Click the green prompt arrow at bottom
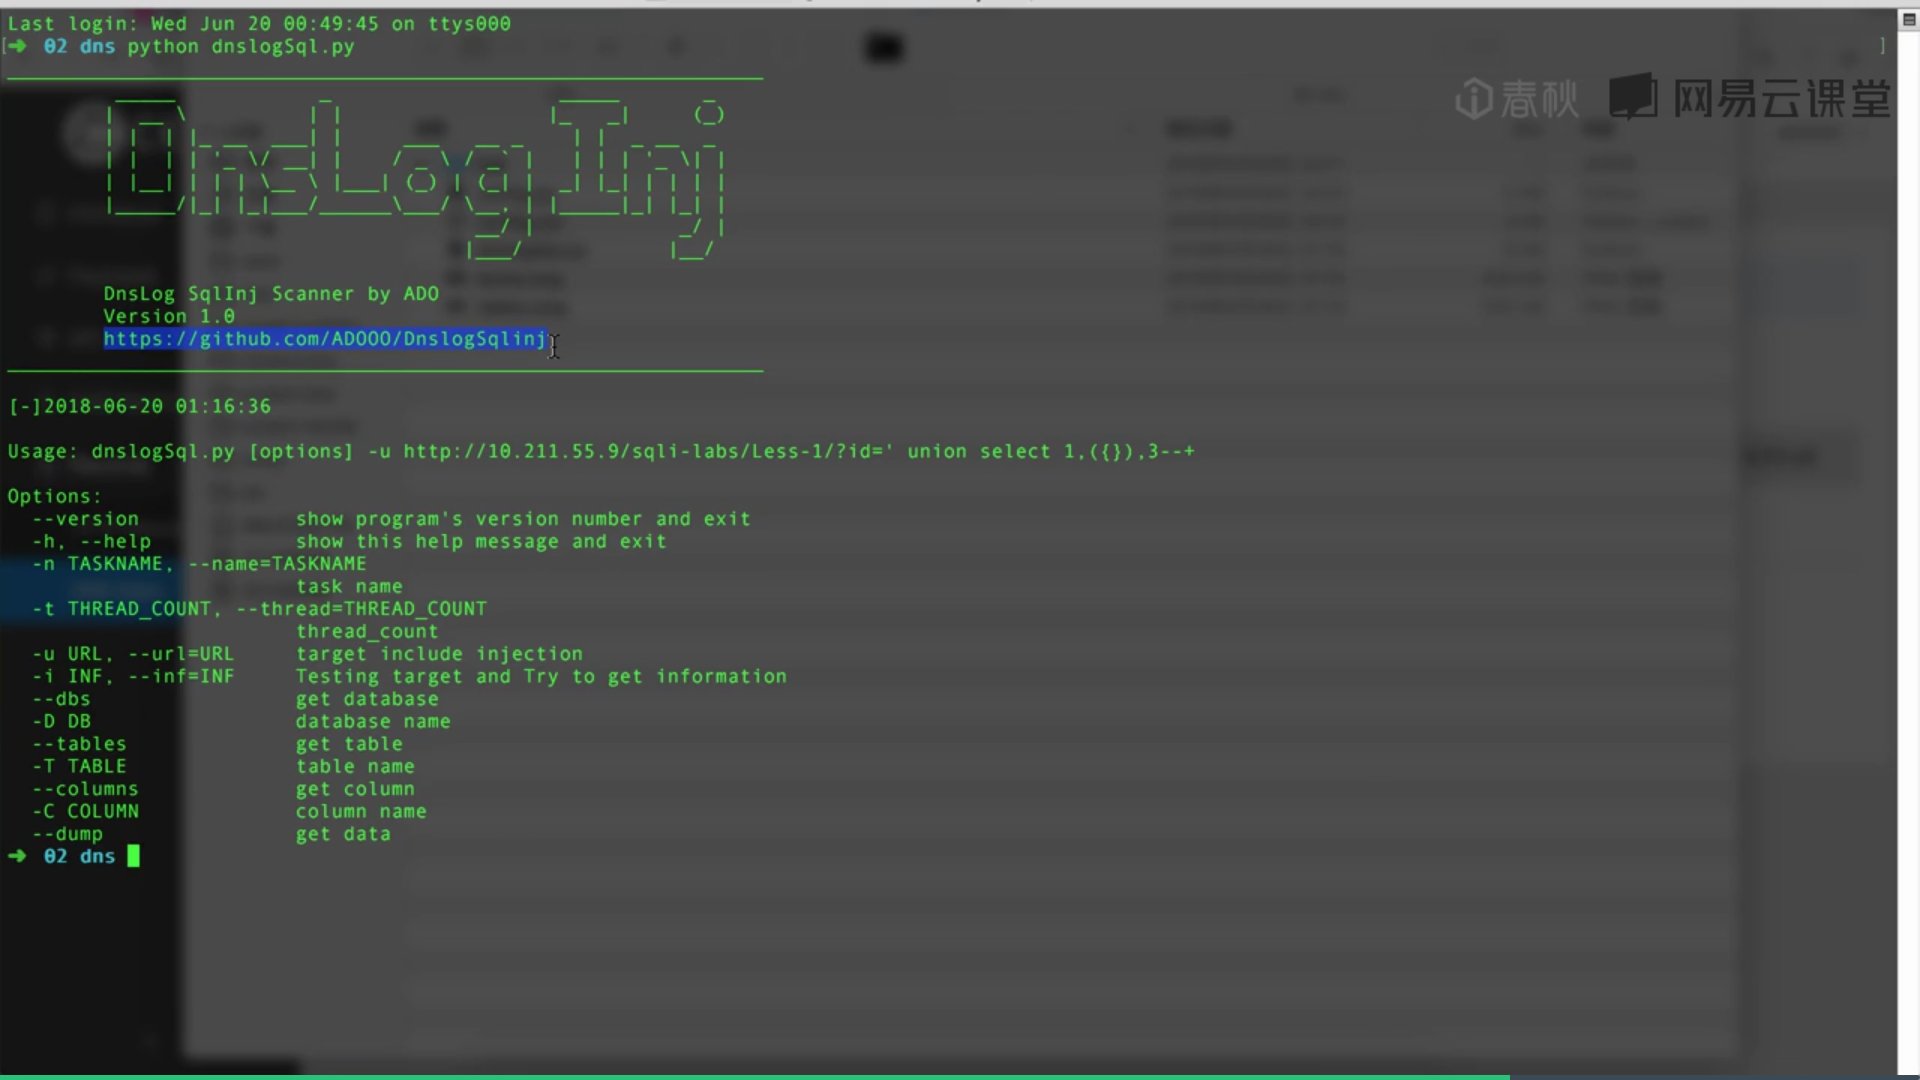This screenshot has height=1080, width=1920. pyautogui.click(x=17, y=856)
